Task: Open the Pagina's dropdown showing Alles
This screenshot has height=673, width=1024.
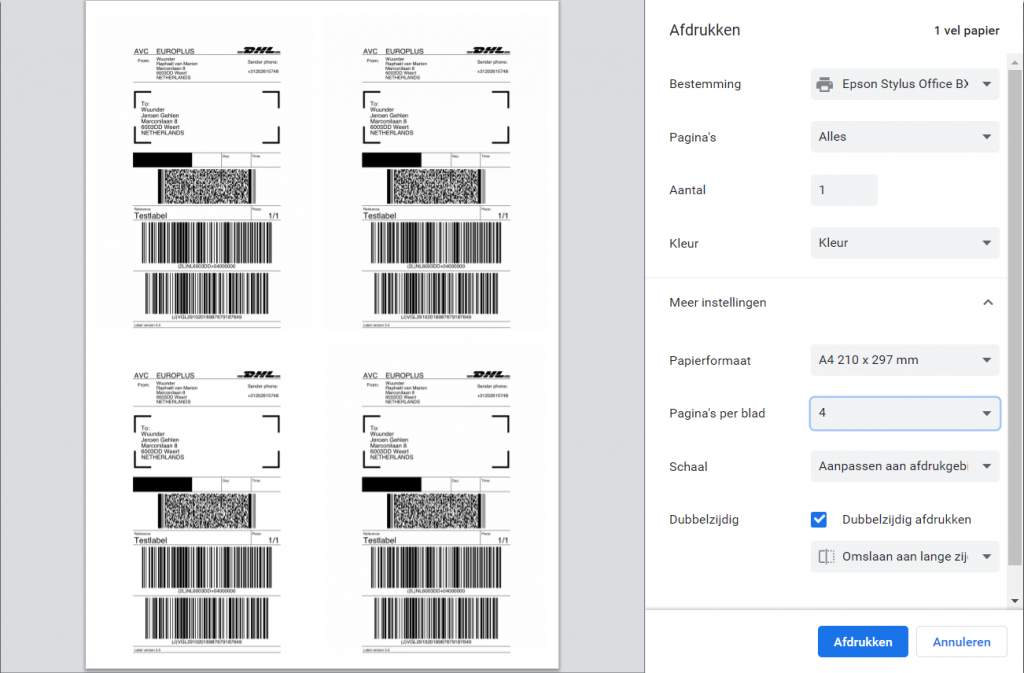Action: click(x=904, y=137)
